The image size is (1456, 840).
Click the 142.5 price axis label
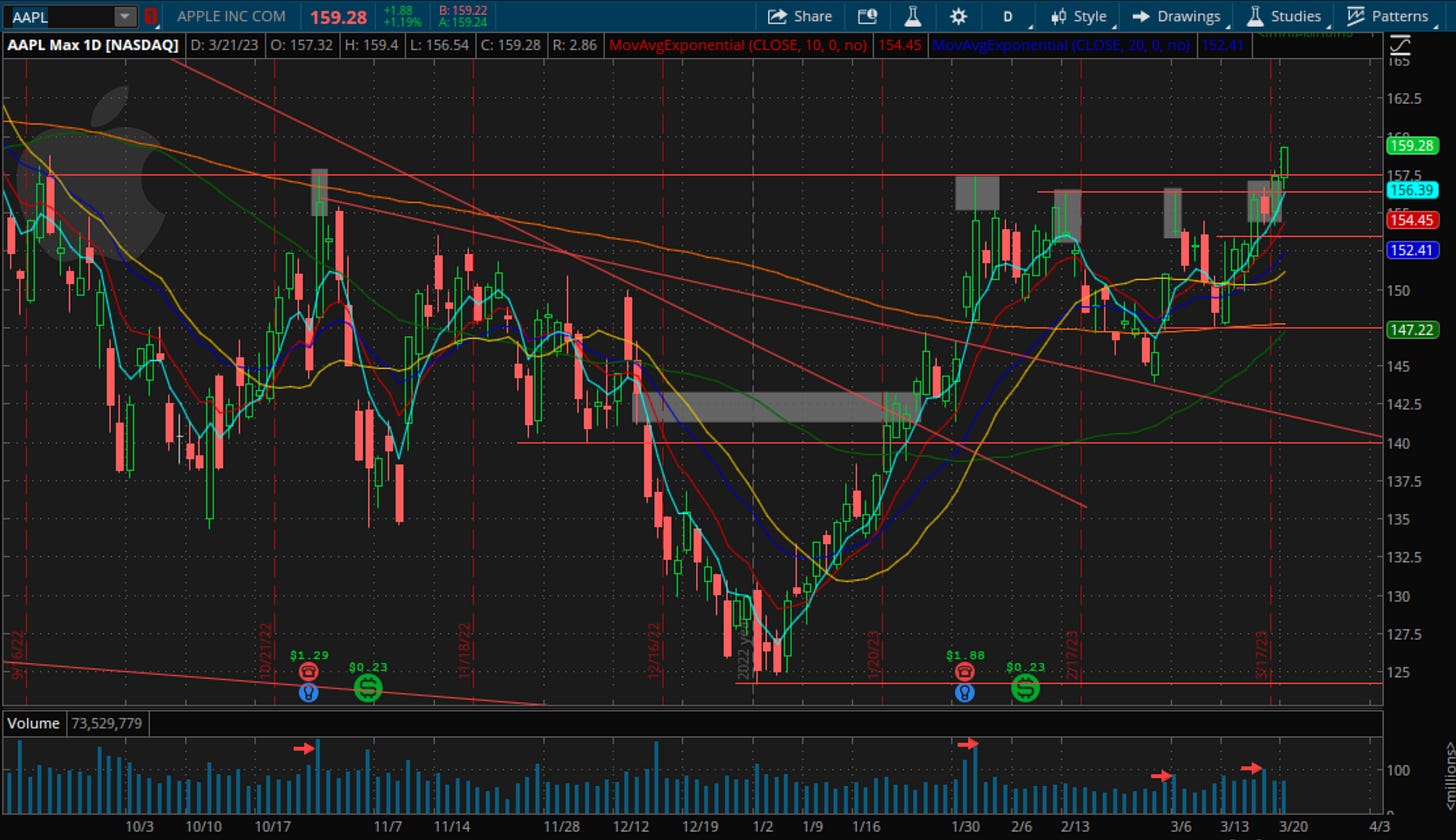[x=1405, y=404]
